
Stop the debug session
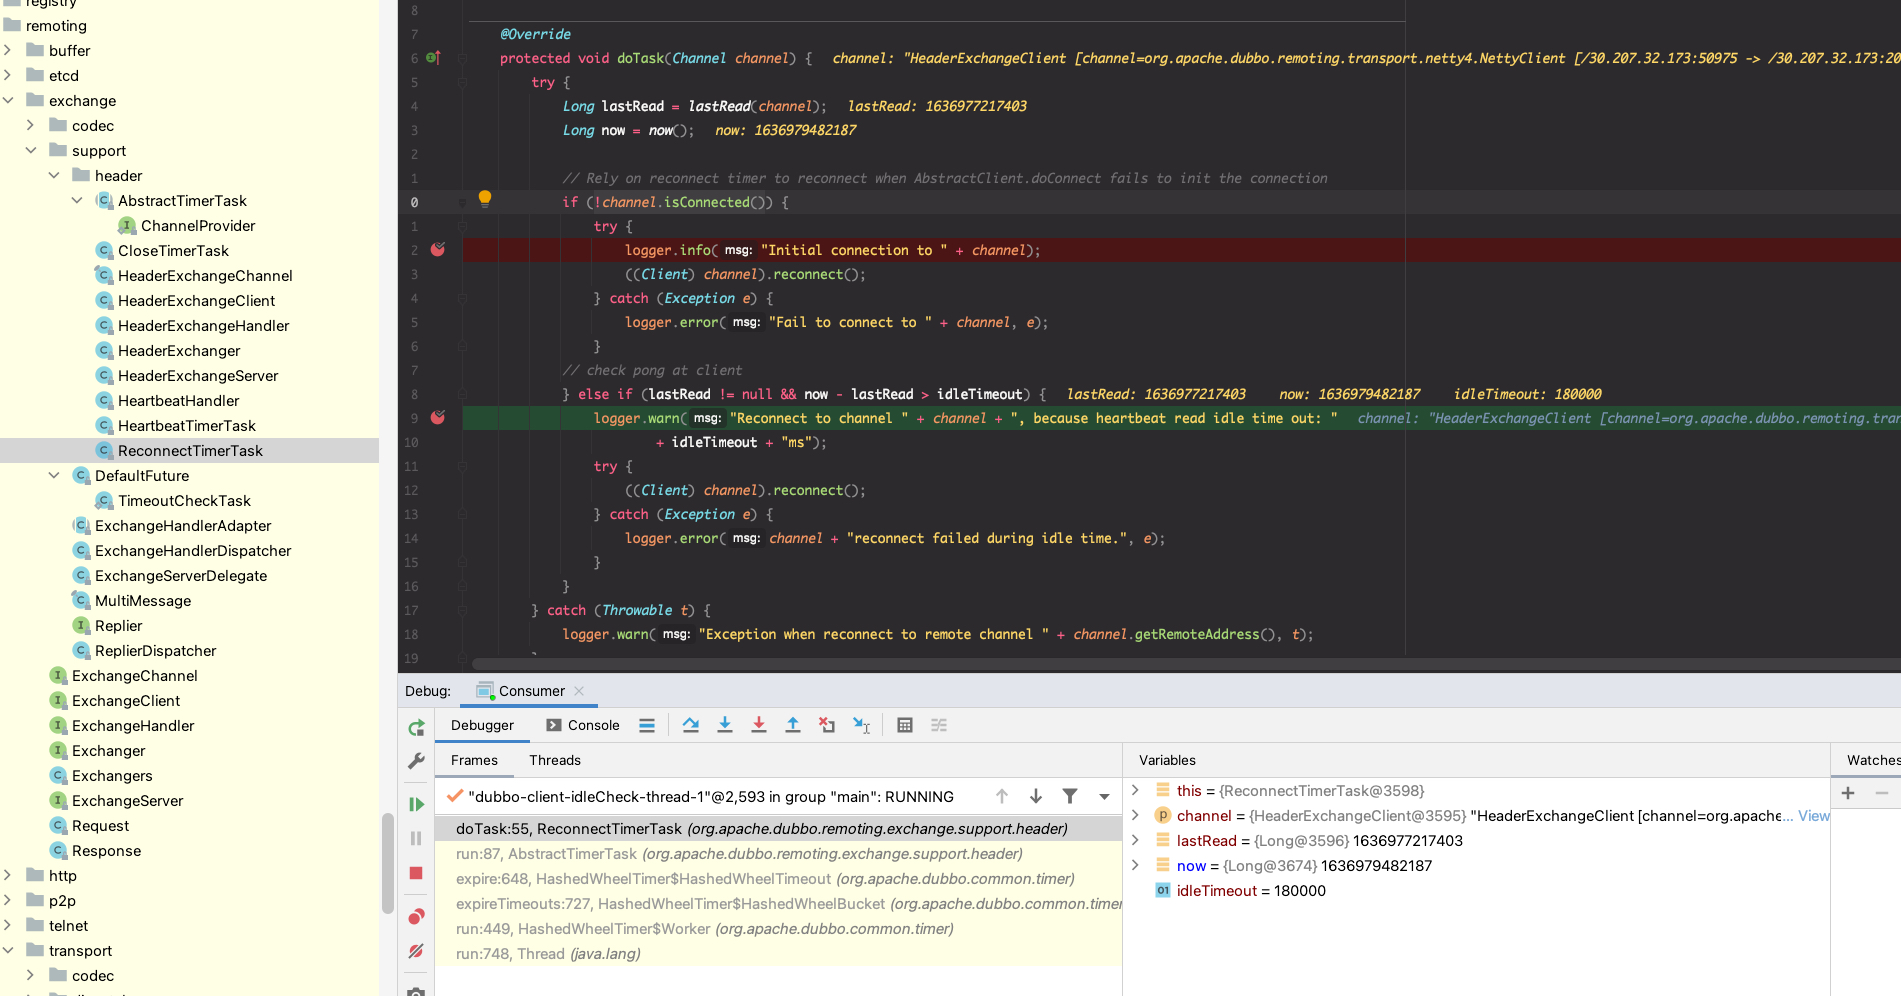(x=416, y=873)
